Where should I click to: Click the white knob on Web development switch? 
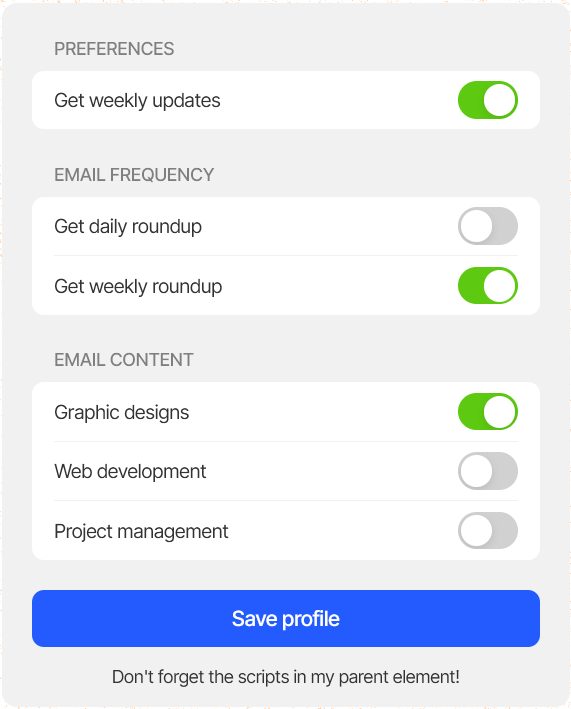point(476,471)
